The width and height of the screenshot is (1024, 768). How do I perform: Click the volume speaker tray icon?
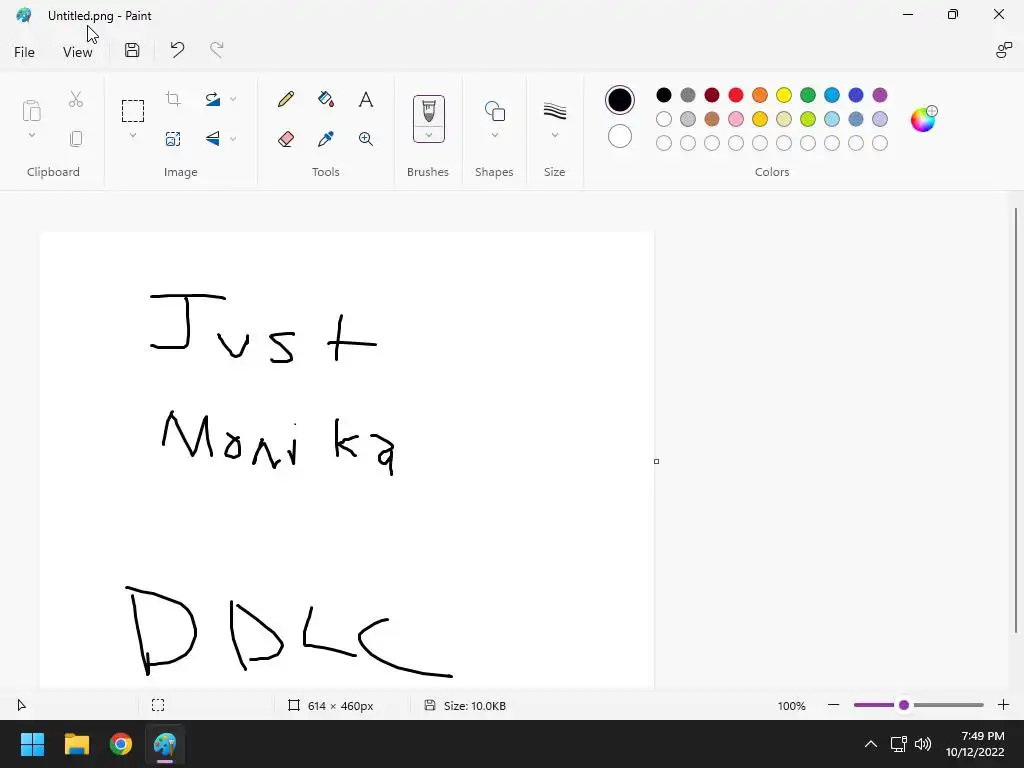[923, 744]
